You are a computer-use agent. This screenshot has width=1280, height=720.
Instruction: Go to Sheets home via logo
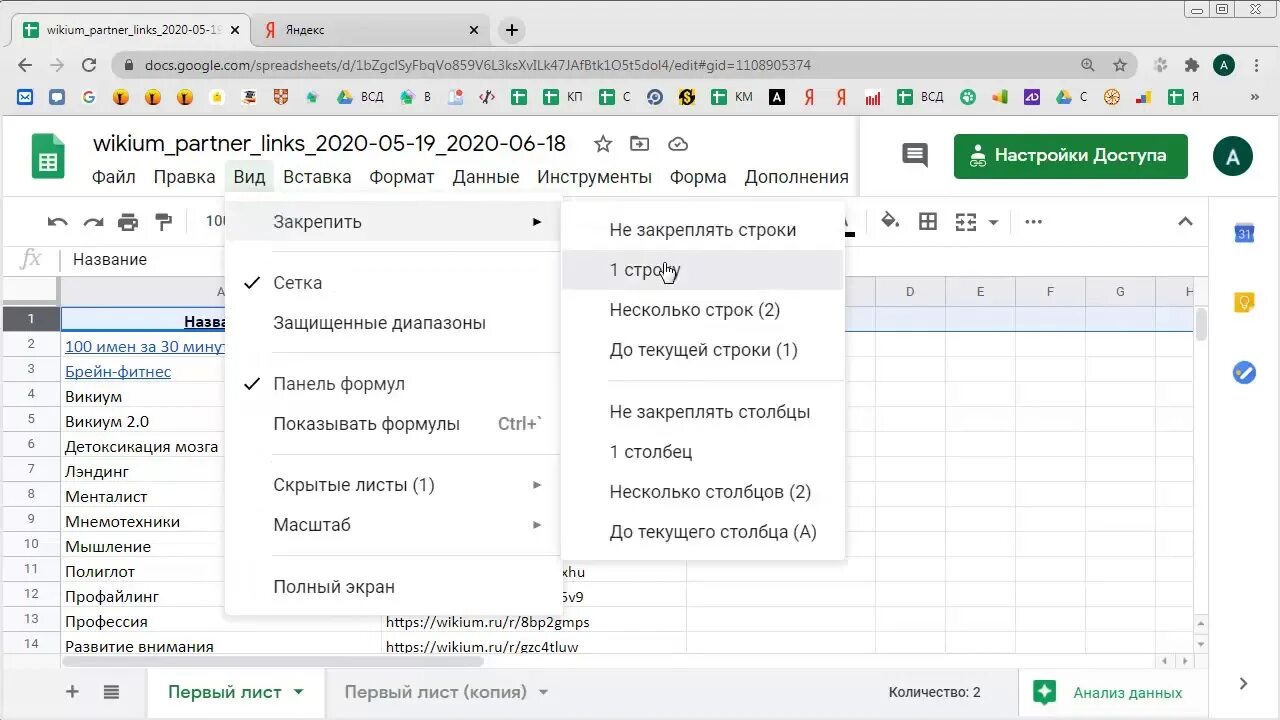click(47, 157)
